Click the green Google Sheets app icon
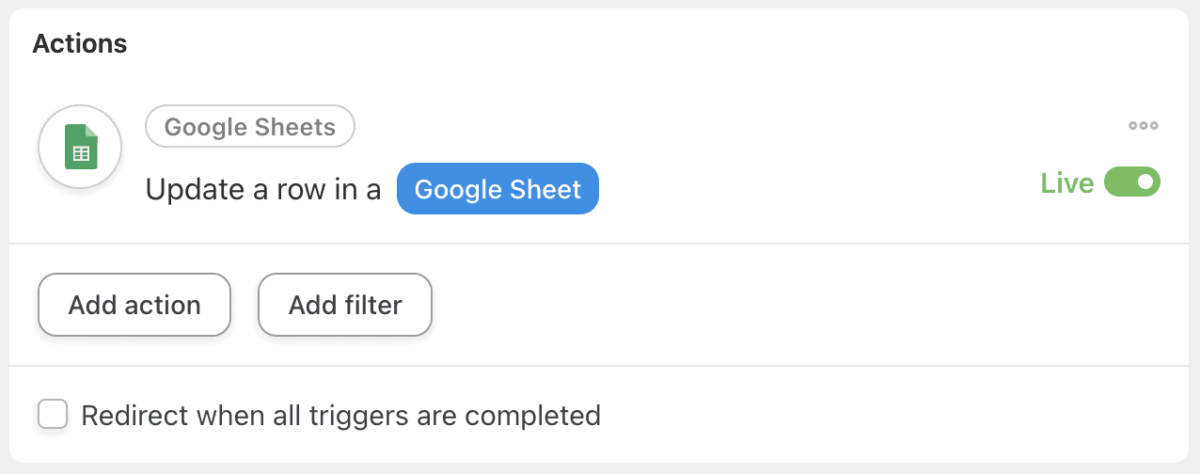This screenshot has height=474, width=1200. click(80, 148)
